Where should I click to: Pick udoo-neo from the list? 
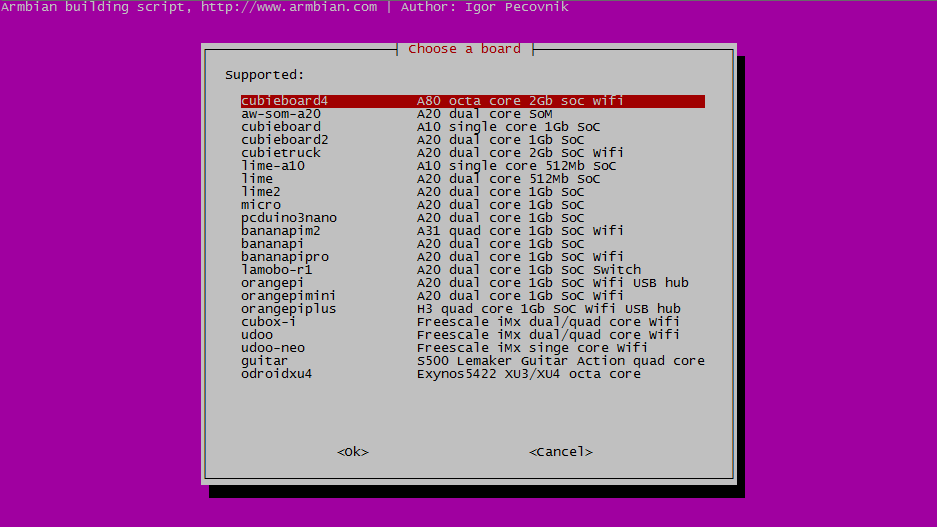pyautogui.click(x=473, y=348)
